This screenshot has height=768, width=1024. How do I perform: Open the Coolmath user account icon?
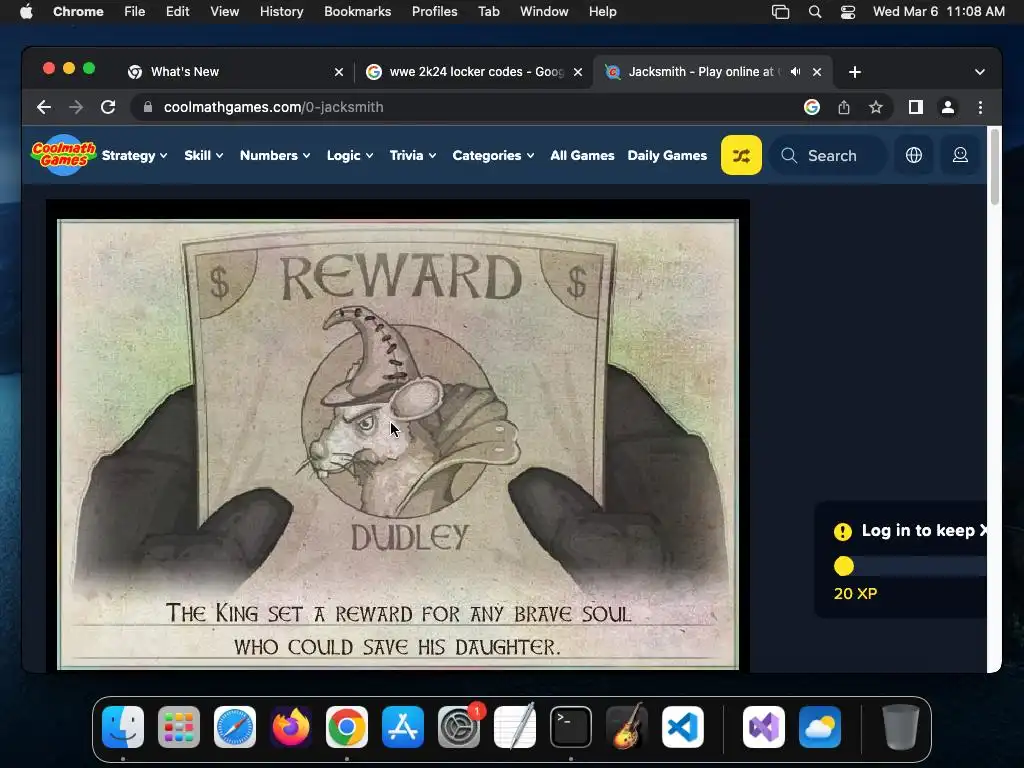(960, 155)
